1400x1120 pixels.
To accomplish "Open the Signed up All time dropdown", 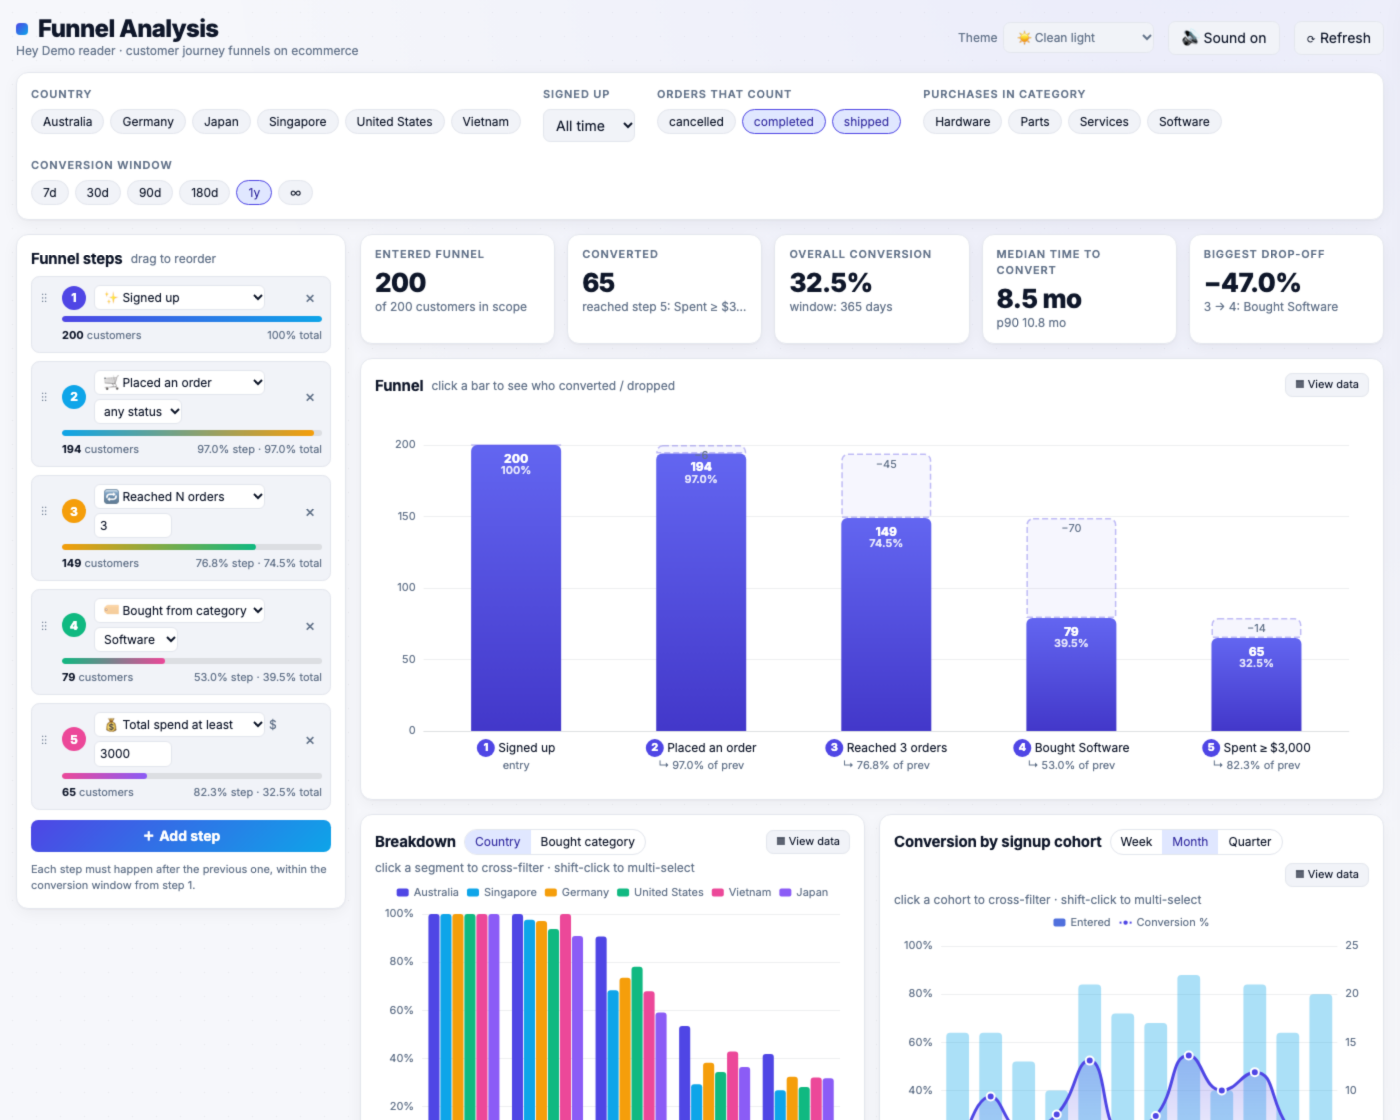I will [x=589, y=126].
